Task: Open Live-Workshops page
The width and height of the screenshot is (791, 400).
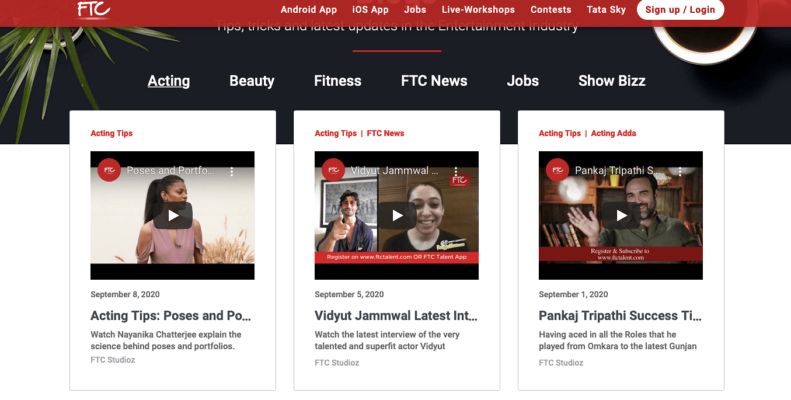Action: click(478, 10)
